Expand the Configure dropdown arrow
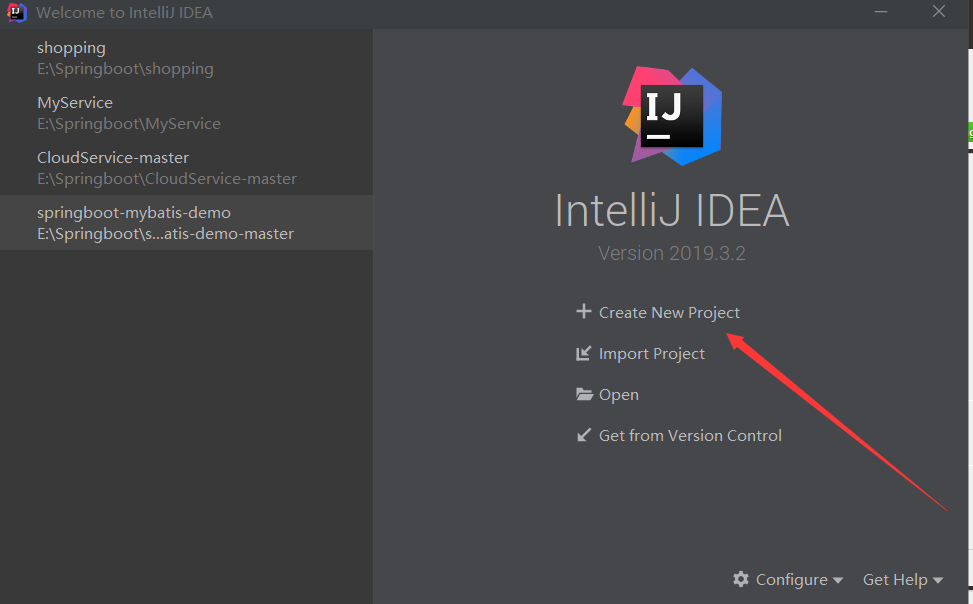 coord(838,580)
